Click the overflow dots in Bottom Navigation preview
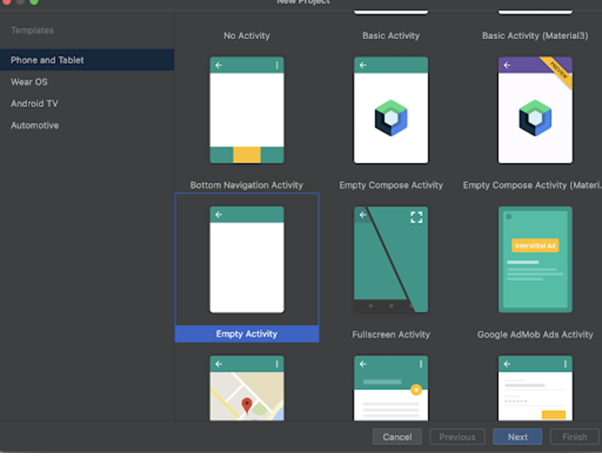Image resolution: width=602 pixels, height=457 pixels. [277, 65]
